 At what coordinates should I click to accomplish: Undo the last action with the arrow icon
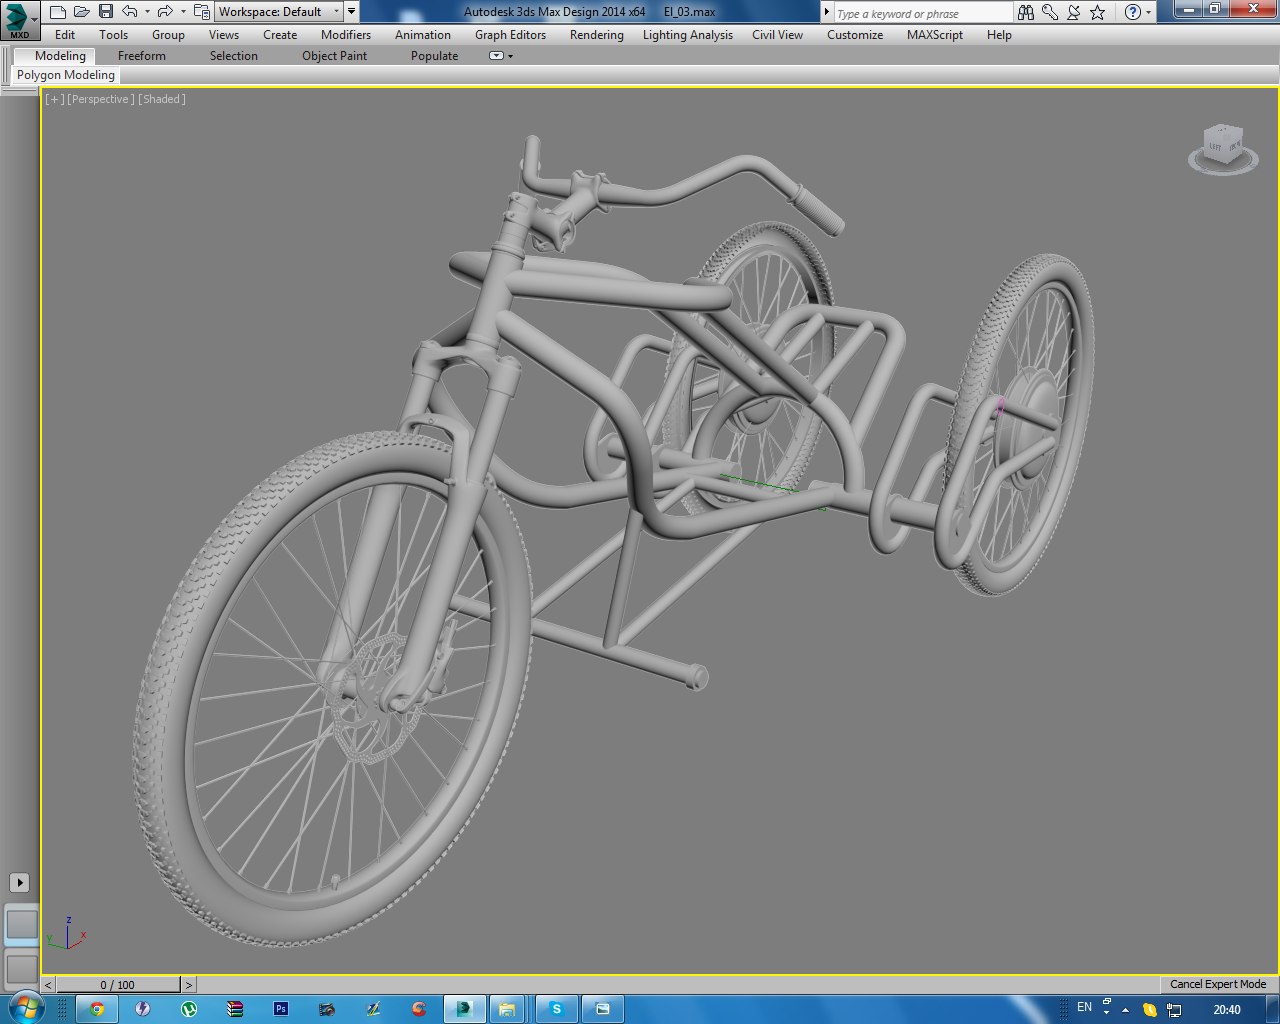point(130,12)
